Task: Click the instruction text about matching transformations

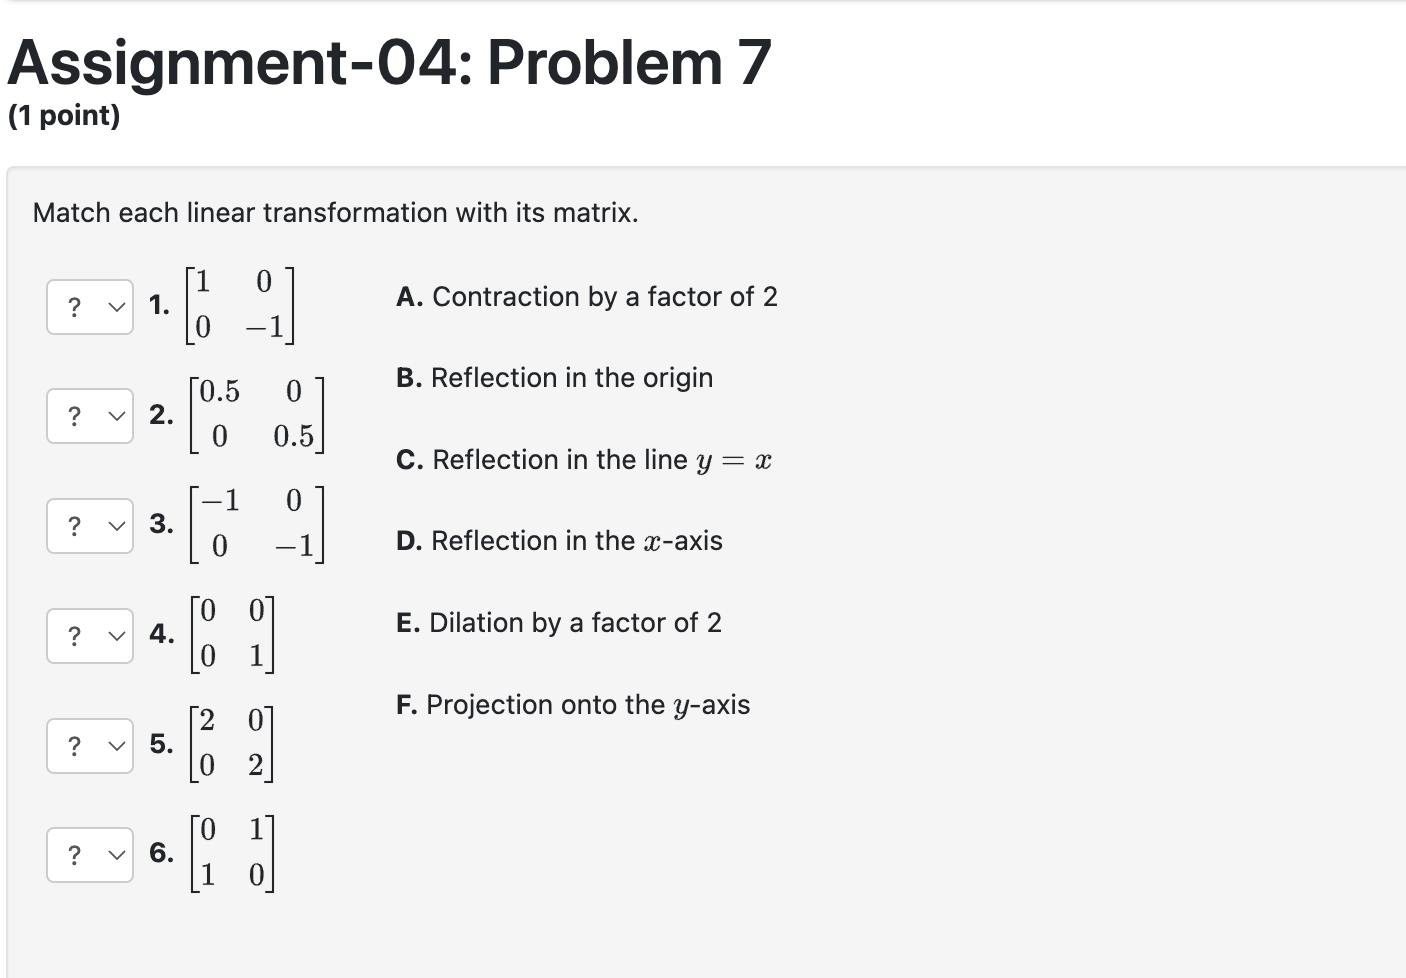Action: 336,213
